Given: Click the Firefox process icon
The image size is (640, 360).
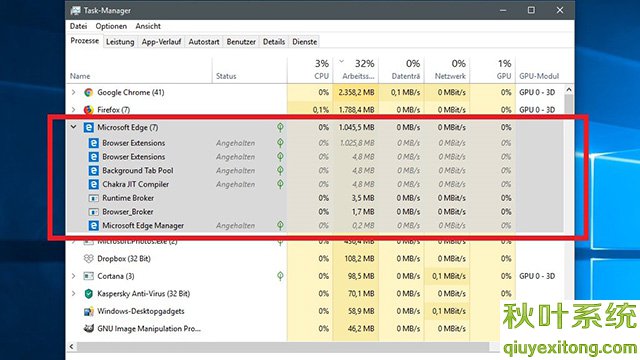Looking at the screenshot, I should click(x=89, y=110).
